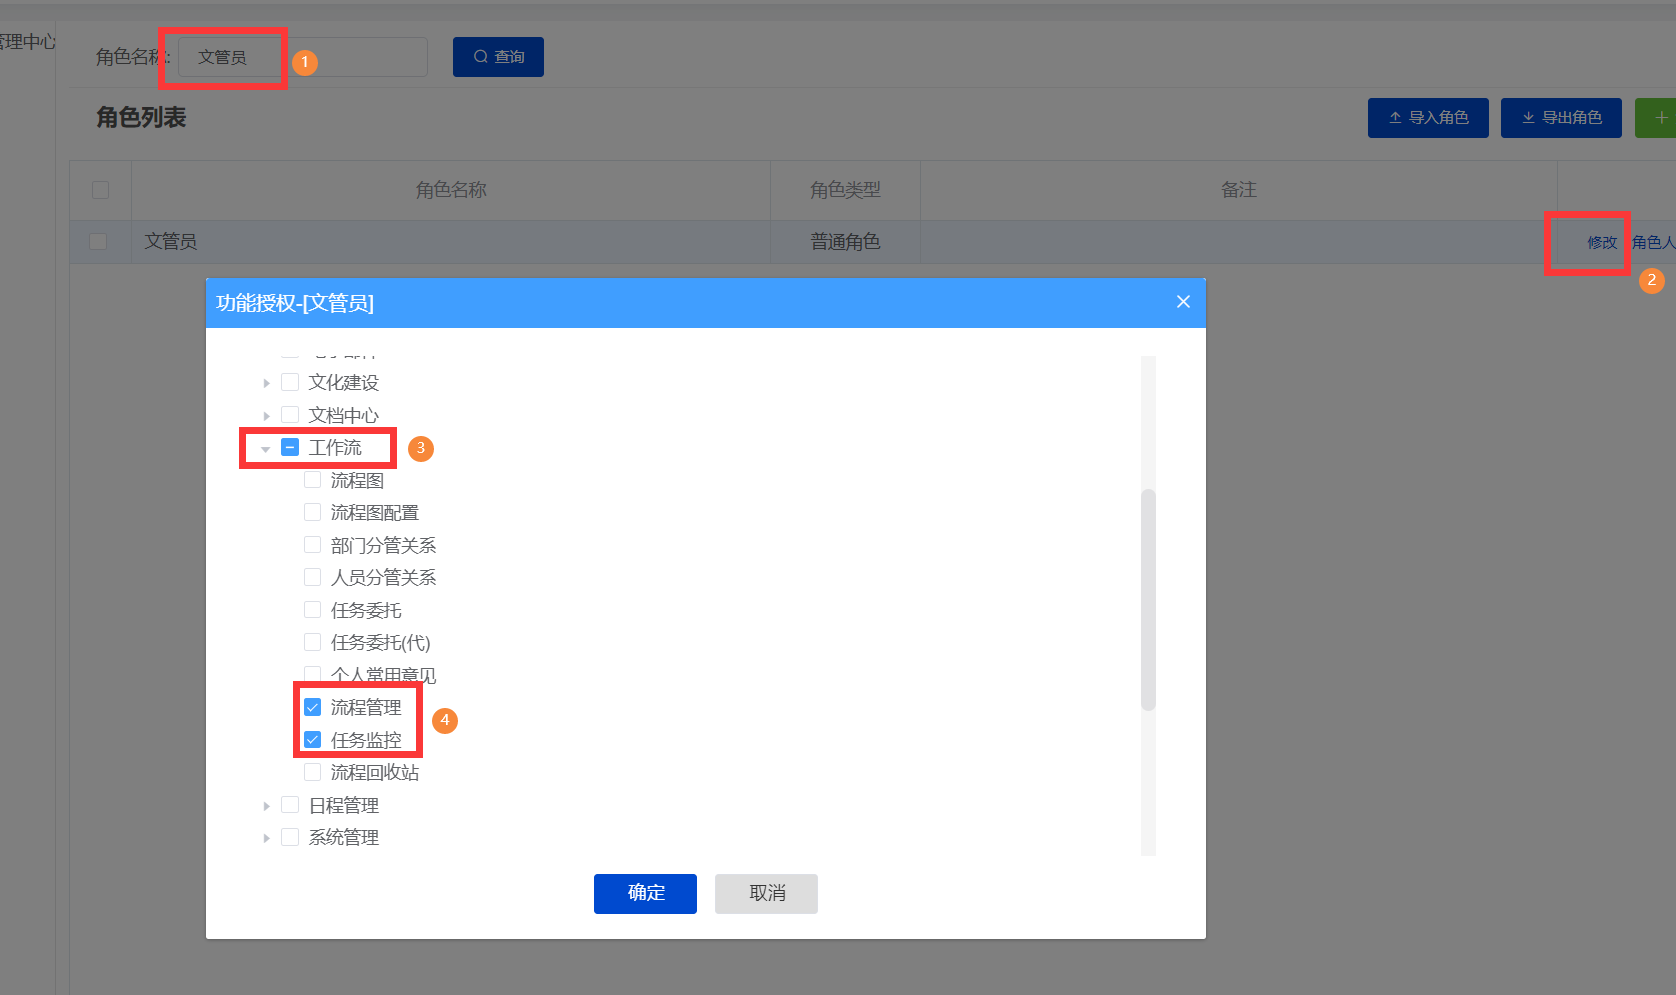Image resolution: width=1676 pixels, height=995 pixels.
Task: Click the 备注 column header
Action: [x=1238, y=190]
